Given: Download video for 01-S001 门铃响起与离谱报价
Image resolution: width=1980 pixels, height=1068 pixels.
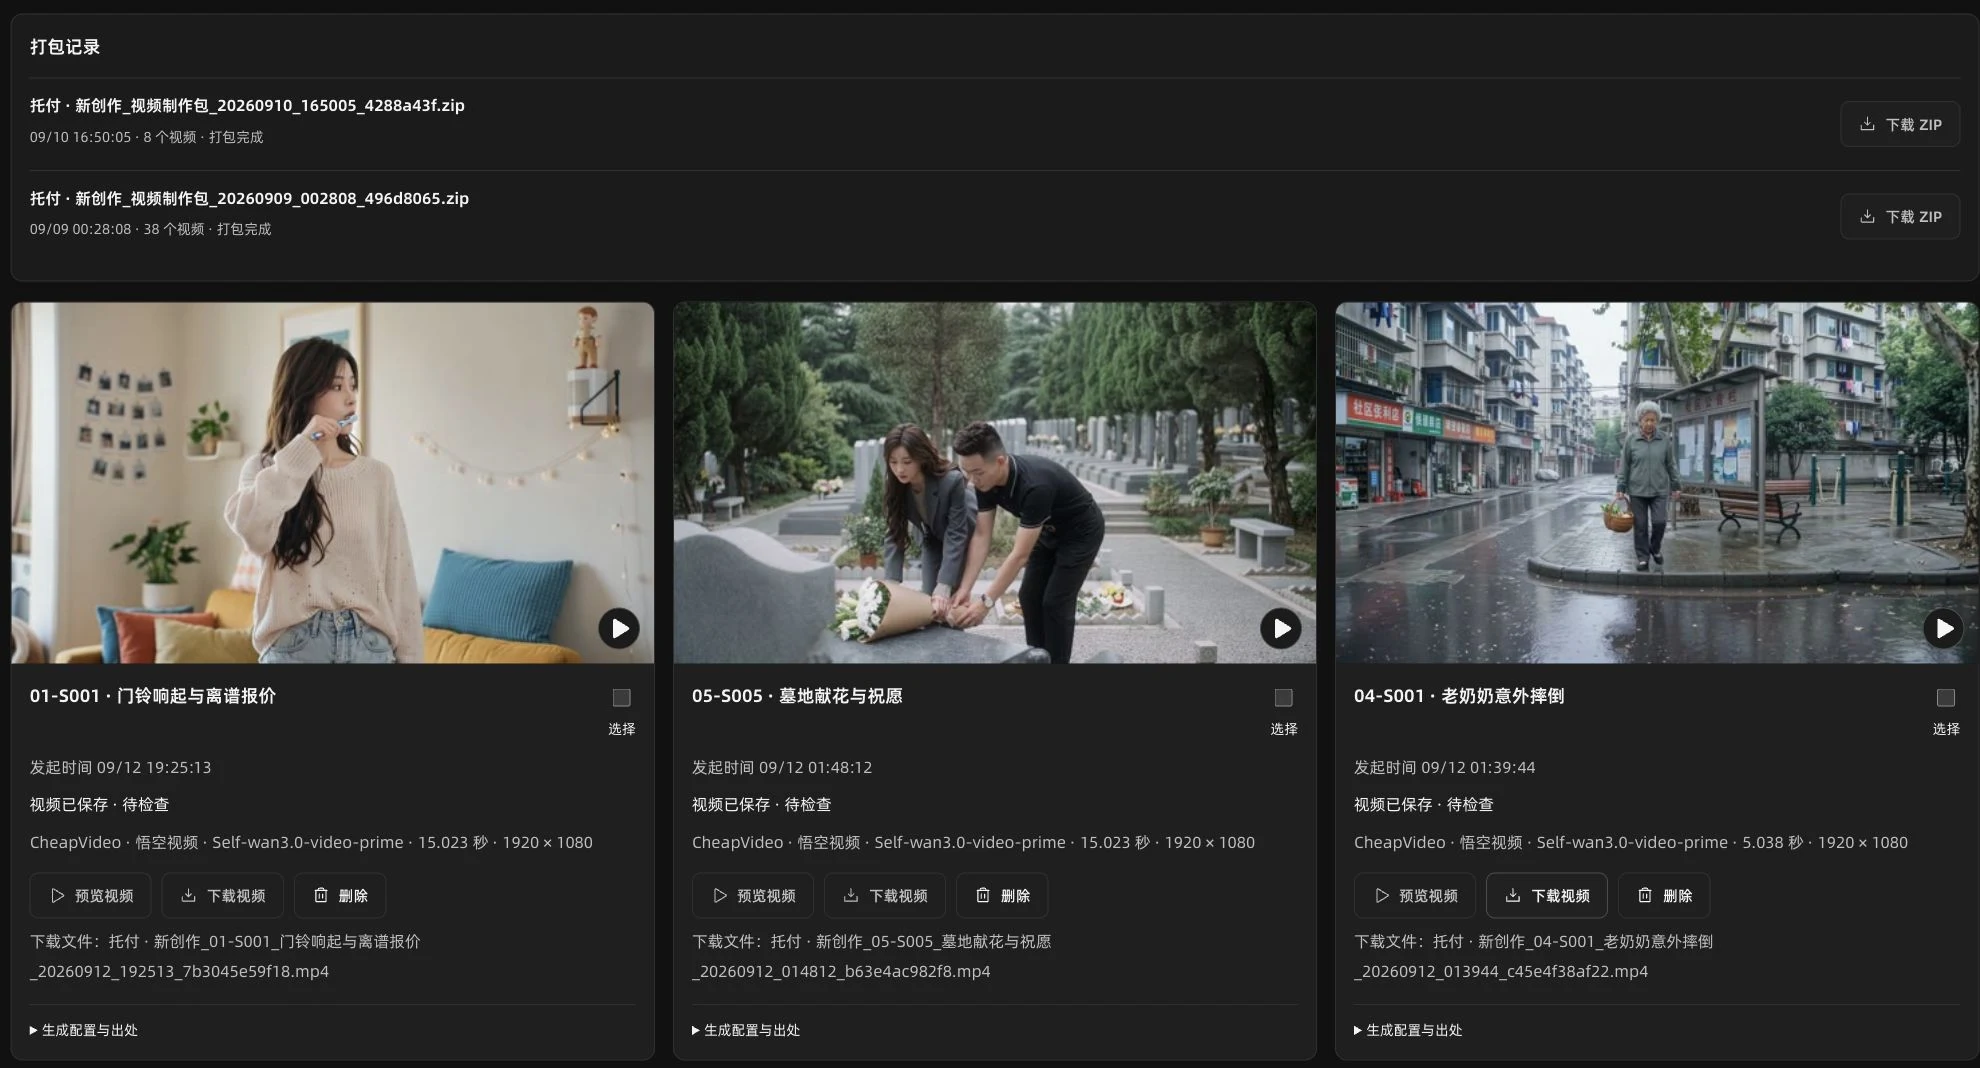Looking at the screenshot, I should pyautogui.click(x=223, y=896).
